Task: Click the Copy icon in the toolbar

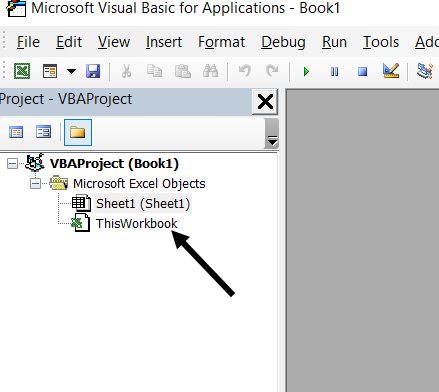Action: [154, 71]
